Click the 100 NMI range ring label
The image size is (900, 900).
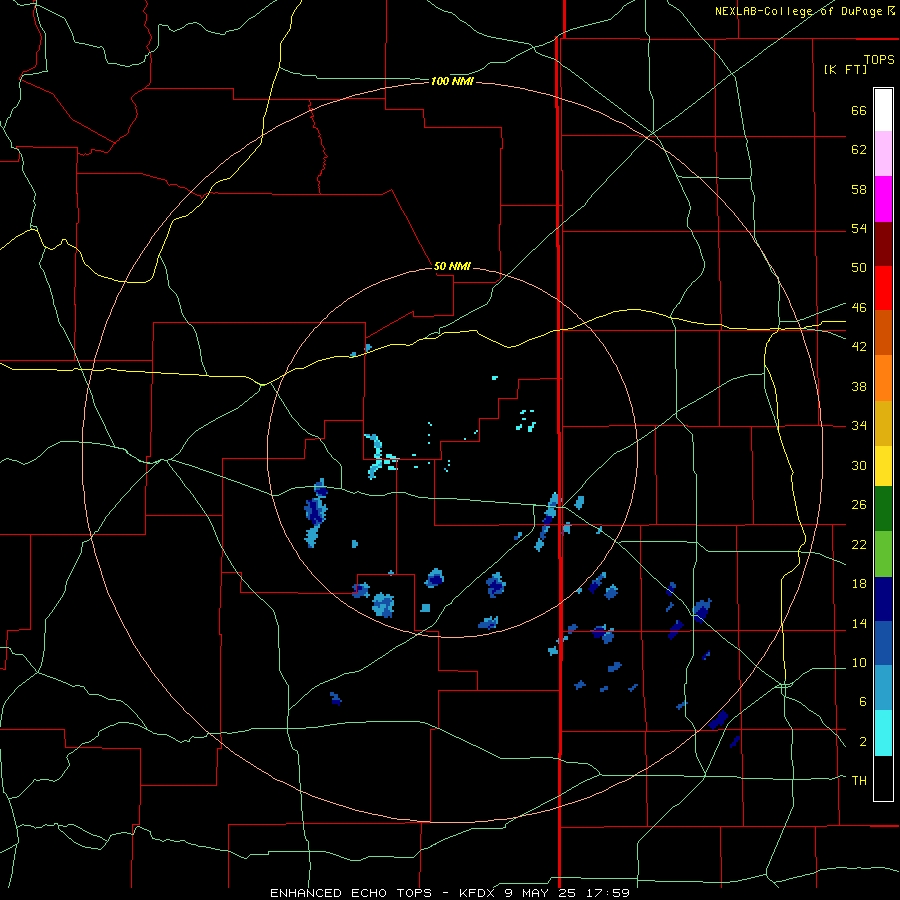(x=452, y=82)
